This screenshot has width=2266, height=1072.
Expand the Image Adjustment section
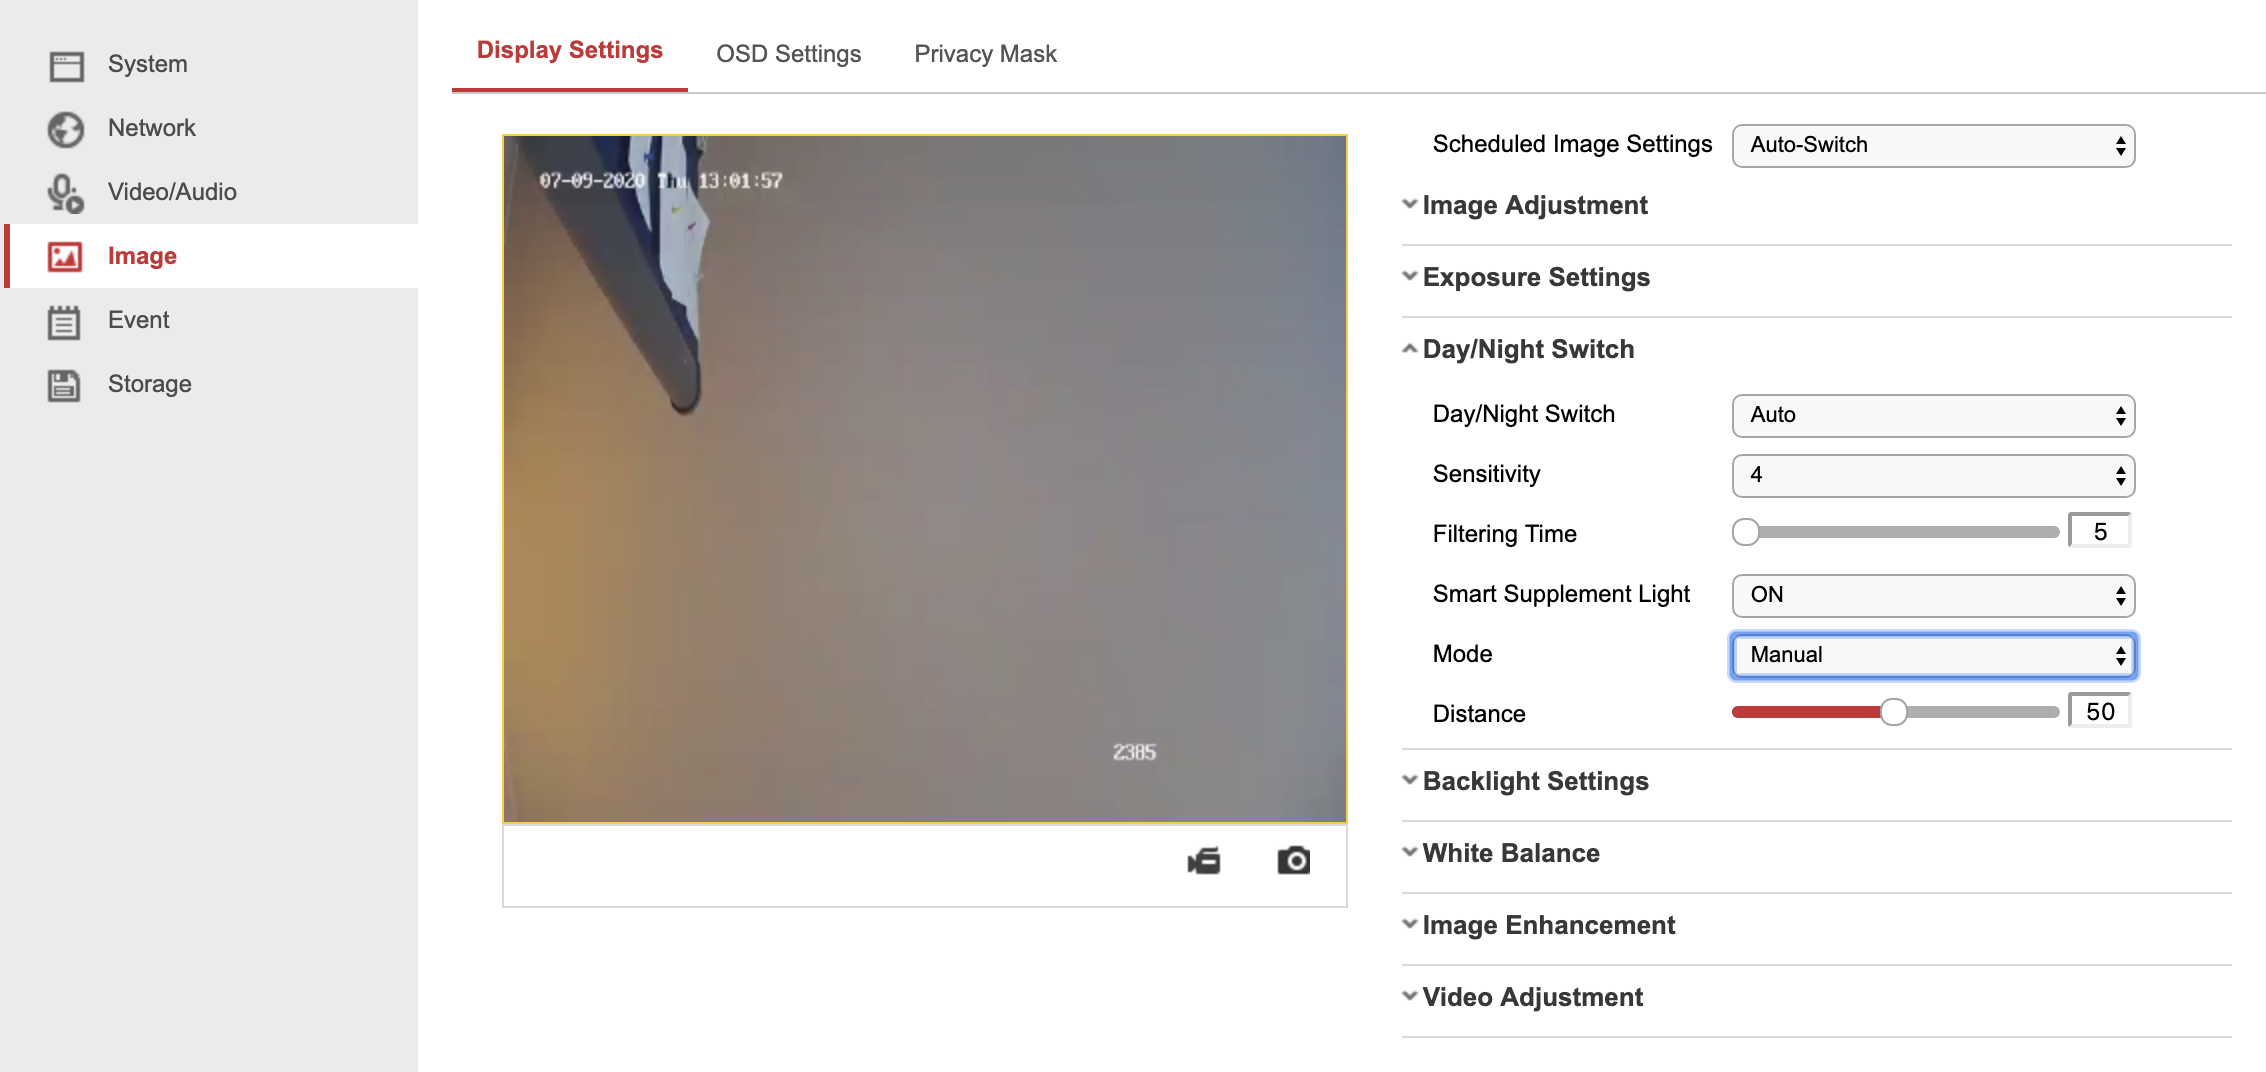1534,206
